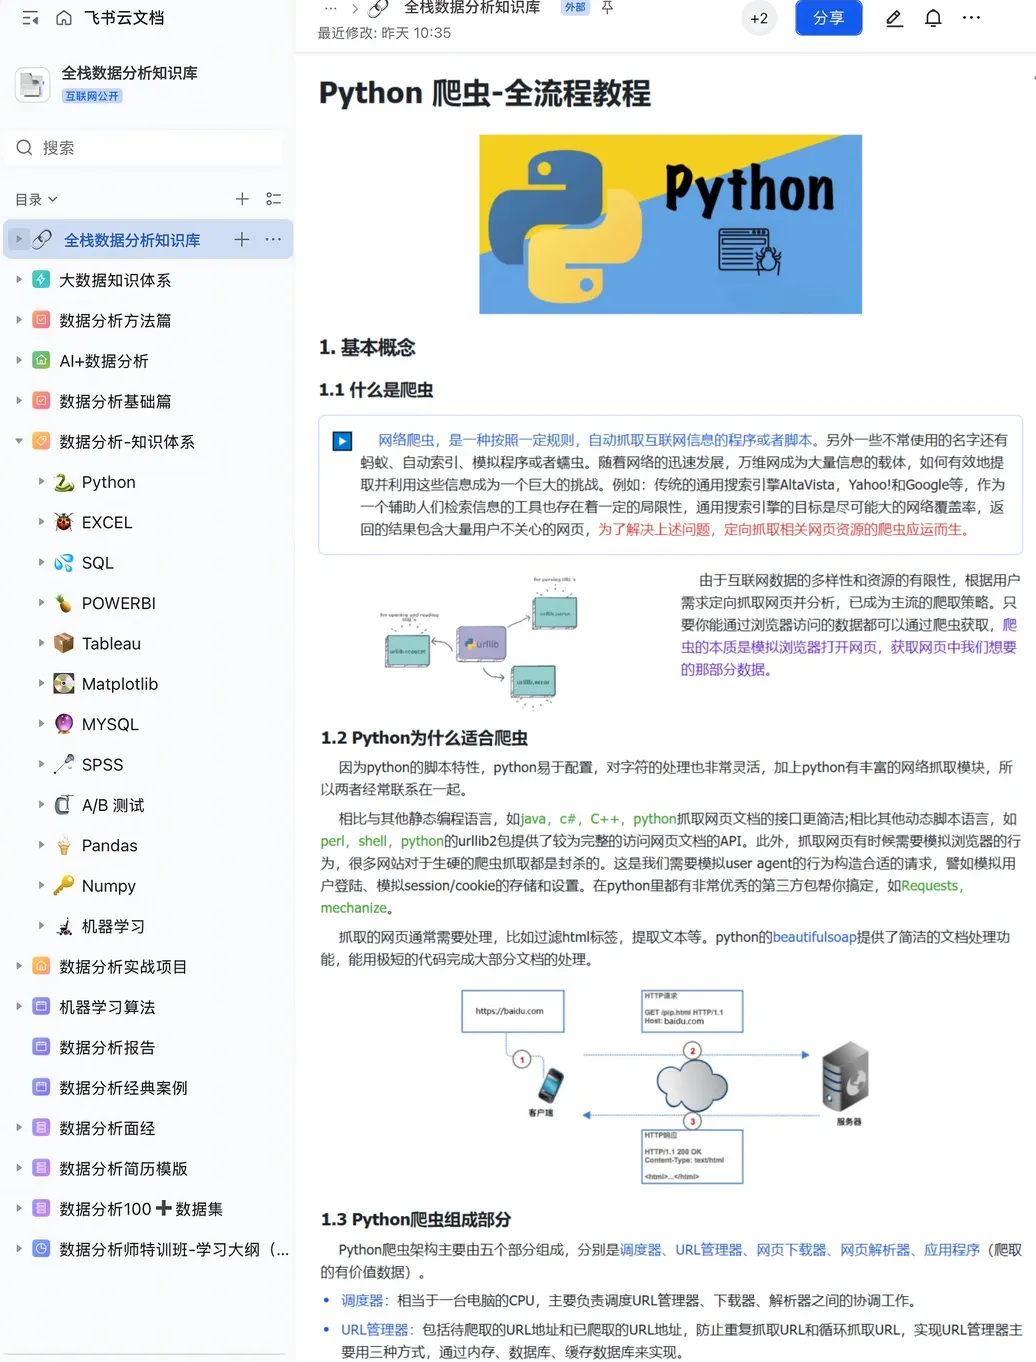Click 1.2 Python为什么适合爬虫 heading
Screen dimensions: 1036x1362
pyautogui.click(x=424, y=738)
